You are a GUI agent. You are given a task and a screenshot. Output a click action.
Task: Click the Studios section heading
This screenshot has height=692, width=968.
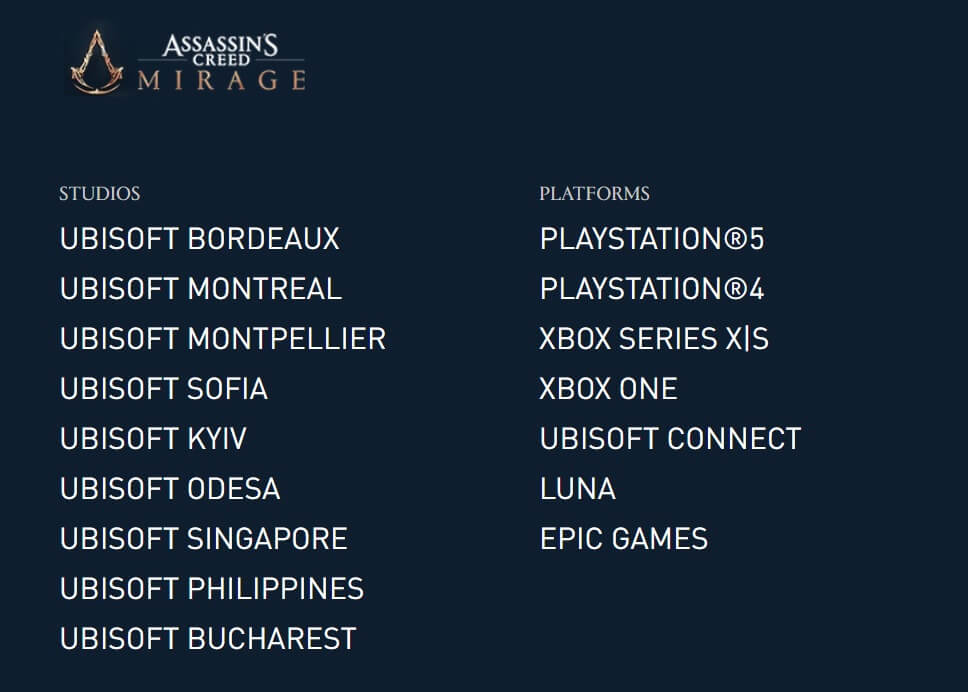tap(99, 194)
